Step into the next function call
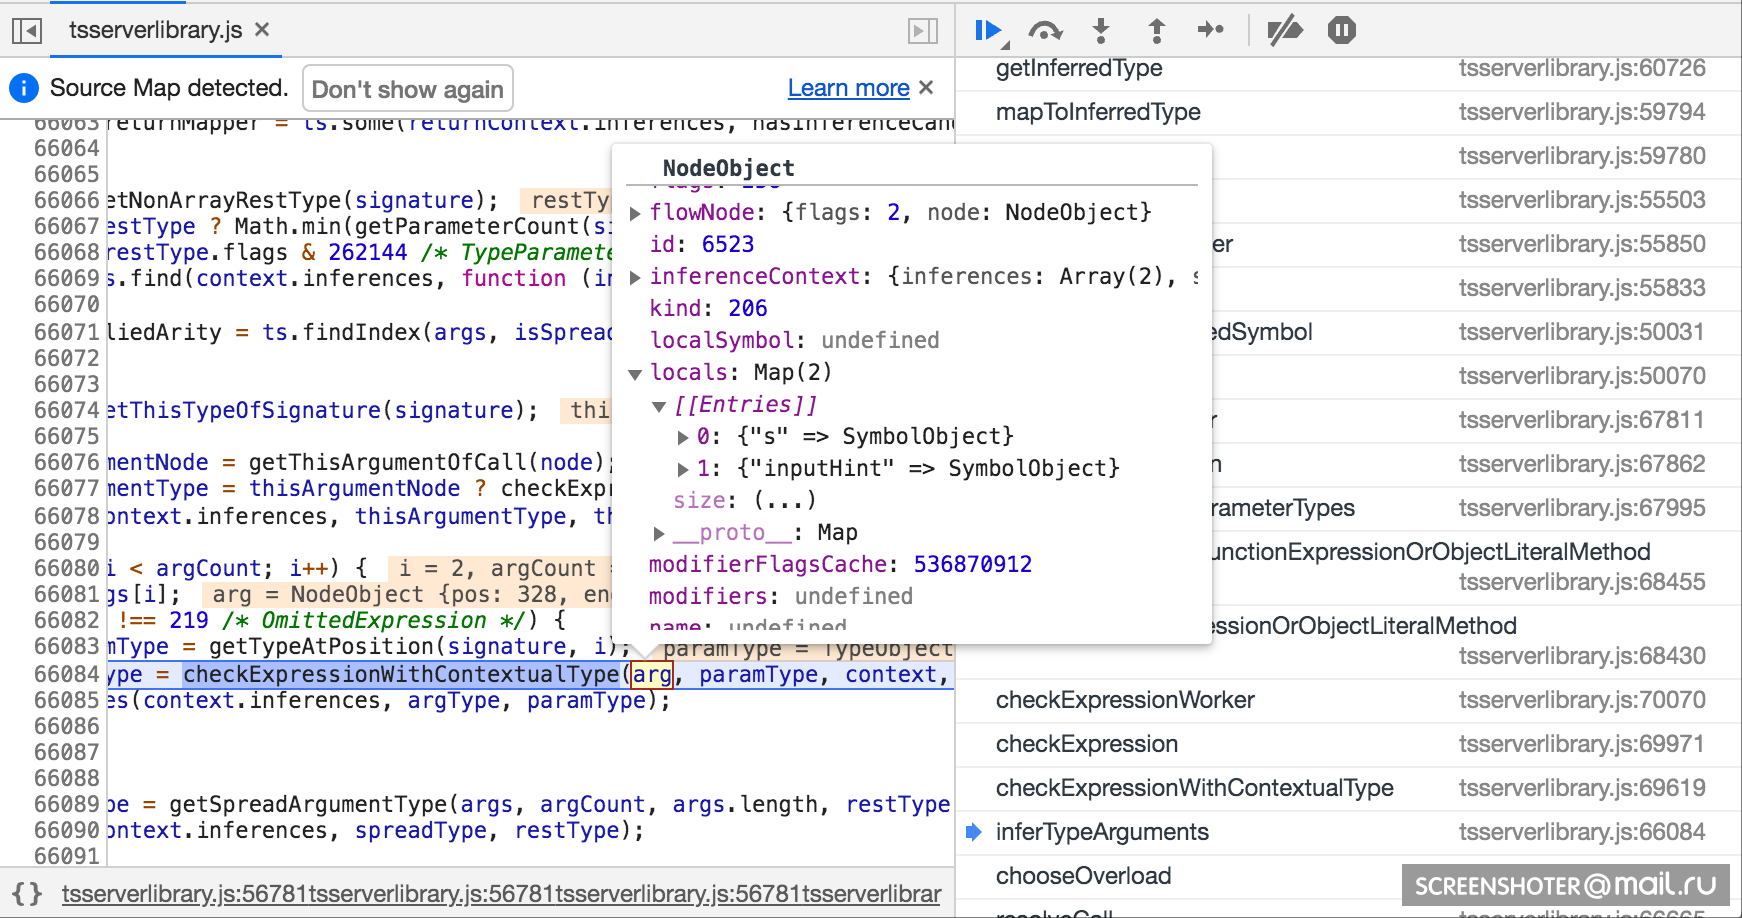The width and height of the screenshot is (1742, 918). pyautogui.click(x=1101, y=31)
